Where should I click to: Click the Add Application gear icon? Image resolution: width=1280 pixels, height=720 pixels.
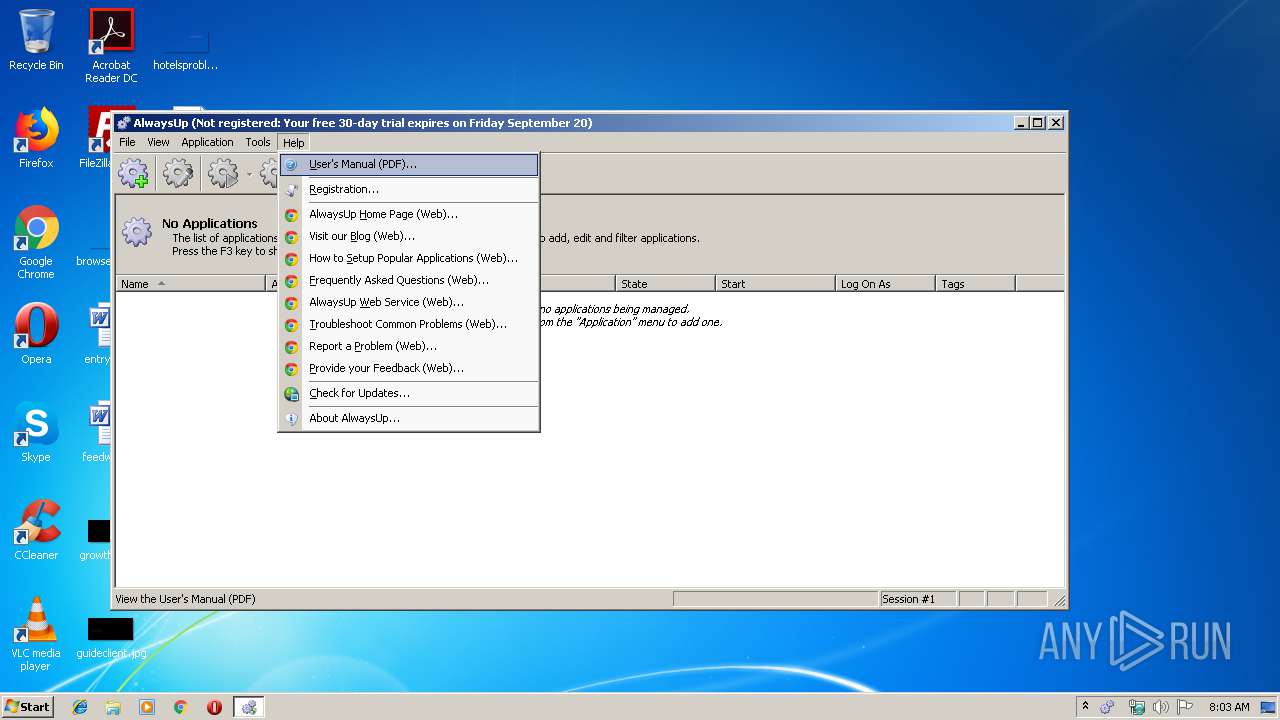[x=133, y=174]
